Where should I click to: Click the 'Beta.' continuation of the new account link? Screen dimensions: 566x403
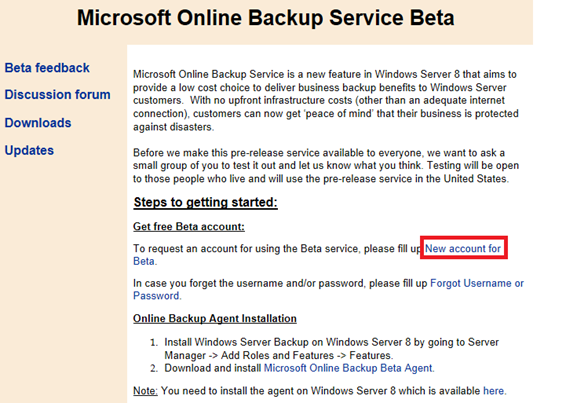pos(145,261)
